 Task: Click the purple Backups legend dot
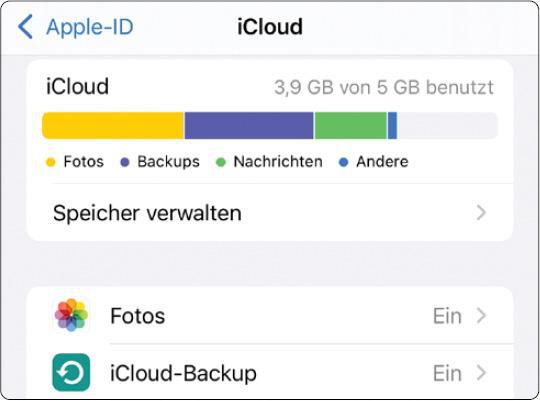pyautogui.click(x=124, y=162)
